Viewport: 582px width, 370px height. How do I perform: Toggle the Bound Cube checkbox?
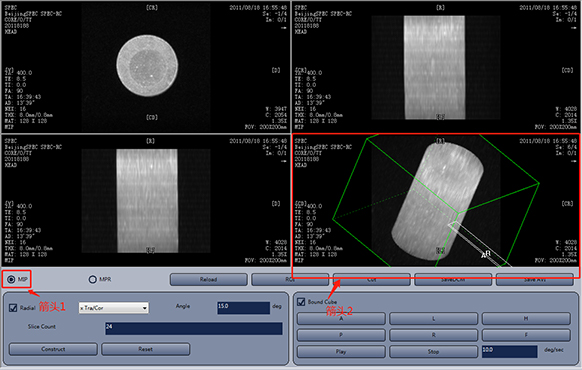pyautogui.click(x=301, y=302)
